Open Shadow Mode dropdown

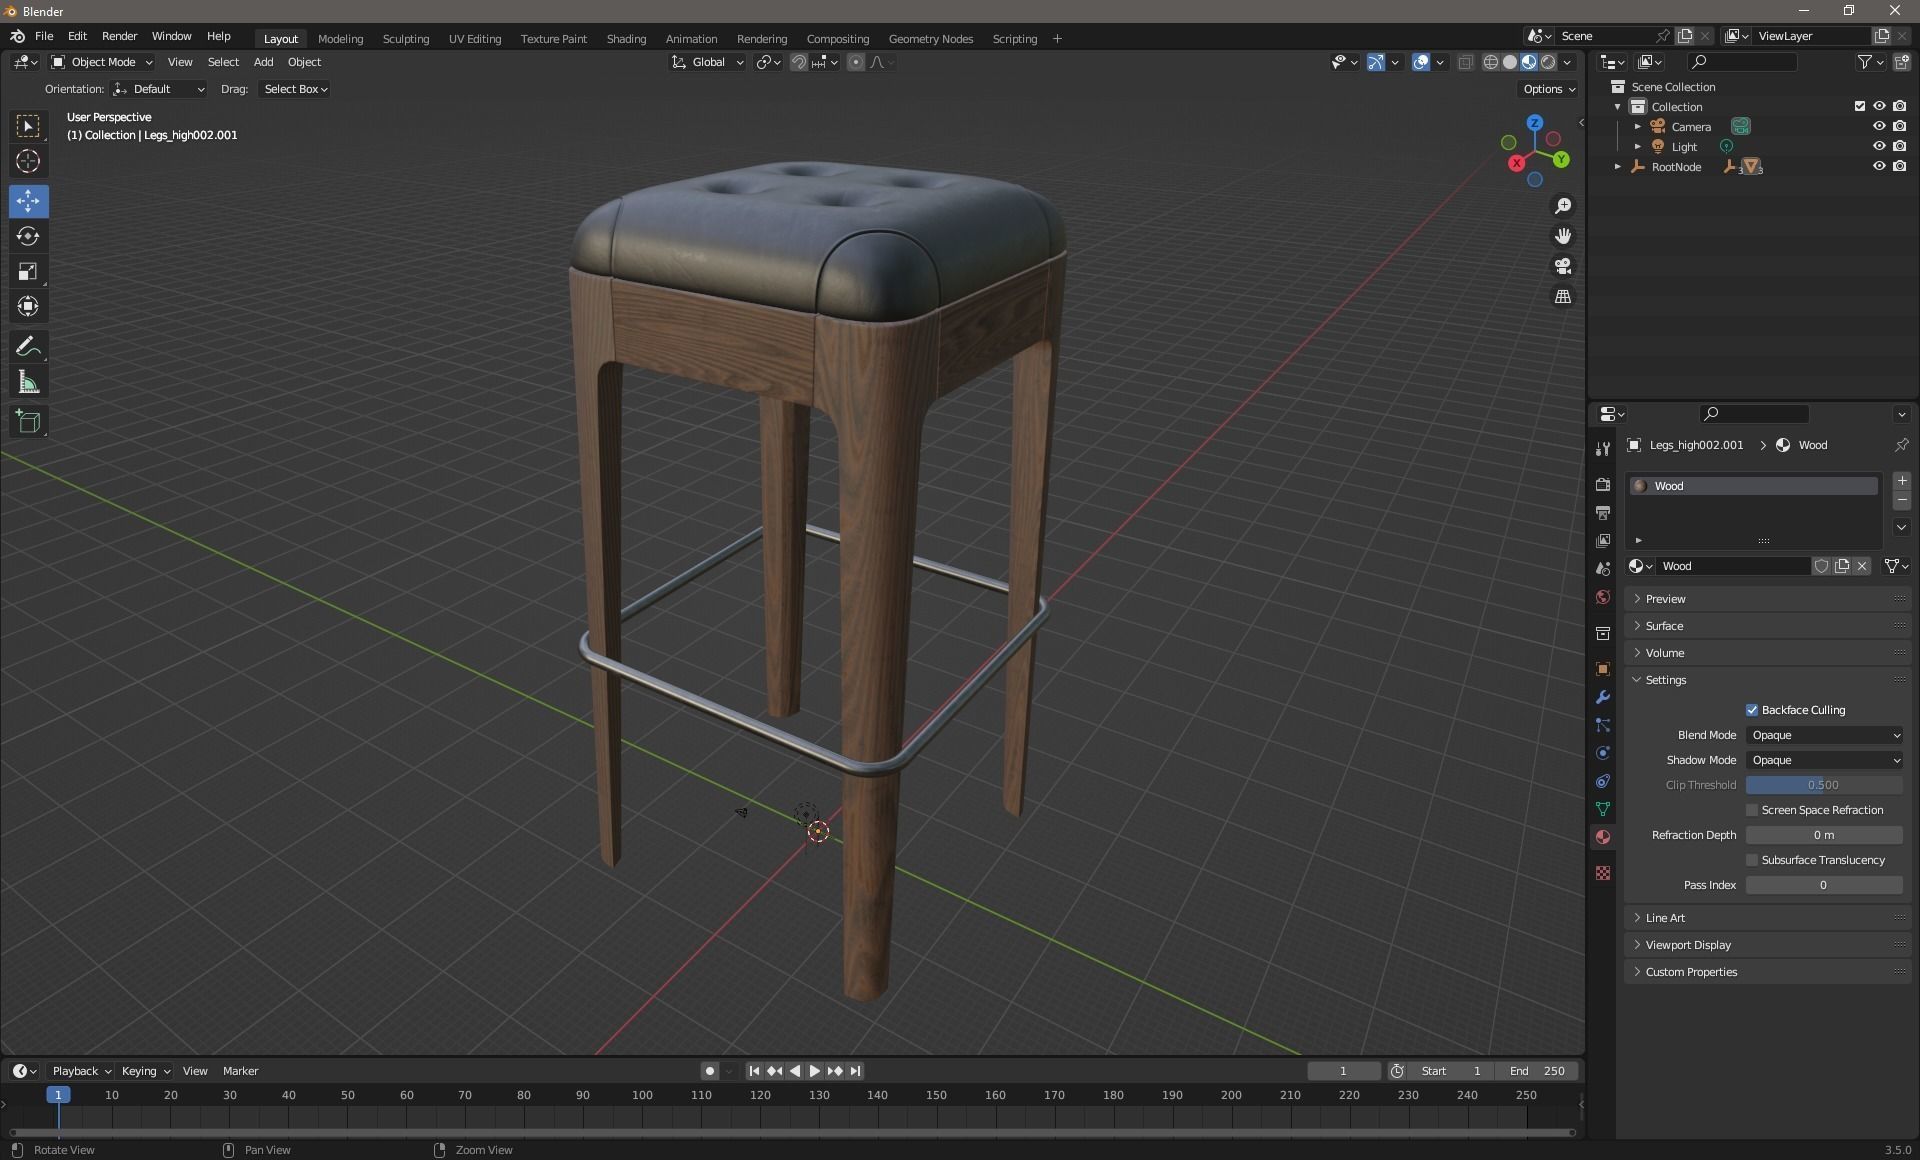point(1824,760)
